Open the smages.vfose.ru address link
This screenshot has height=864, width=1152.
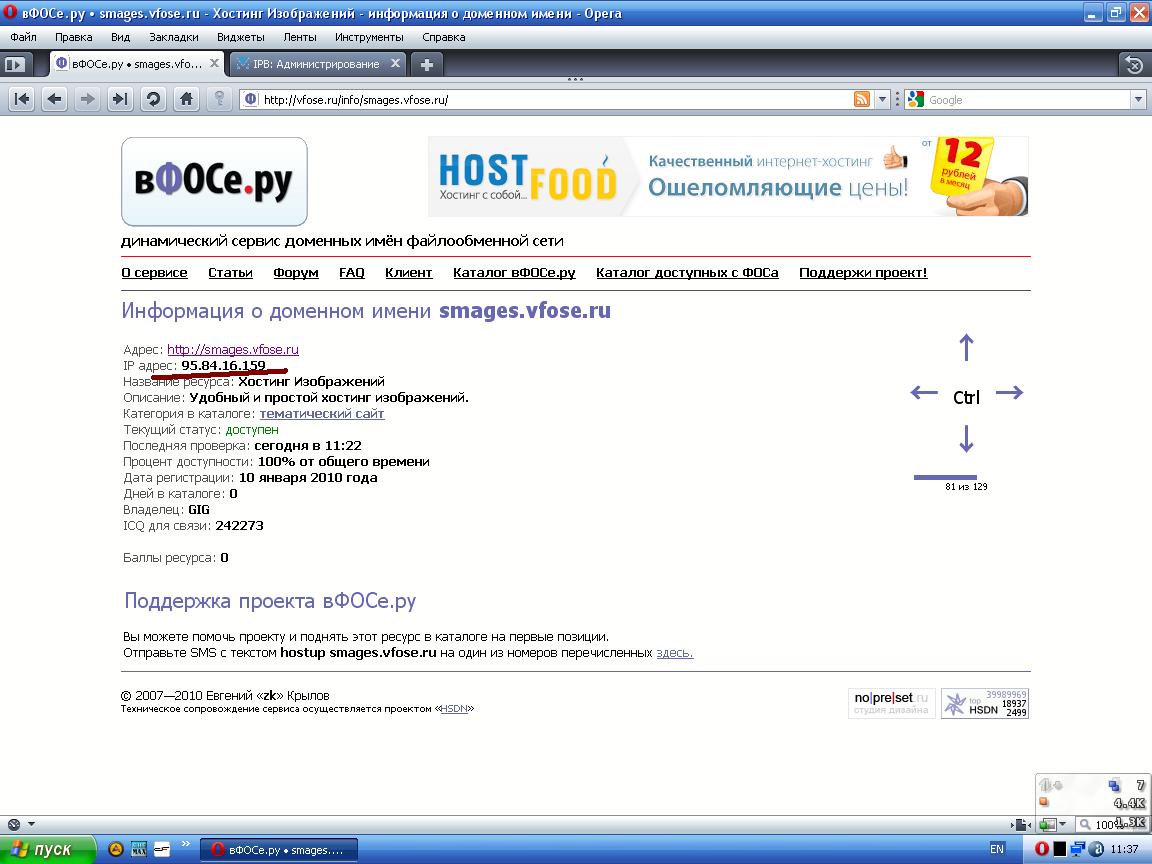pos(233,350)
